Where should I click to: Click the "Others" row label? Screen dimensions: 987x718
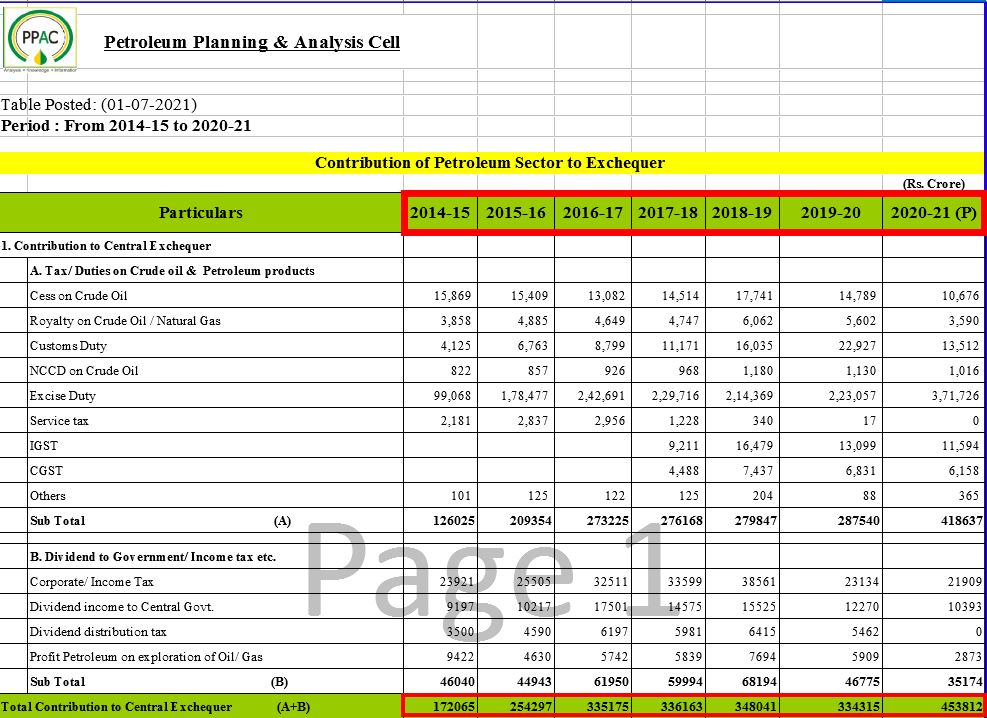(47, 496)
